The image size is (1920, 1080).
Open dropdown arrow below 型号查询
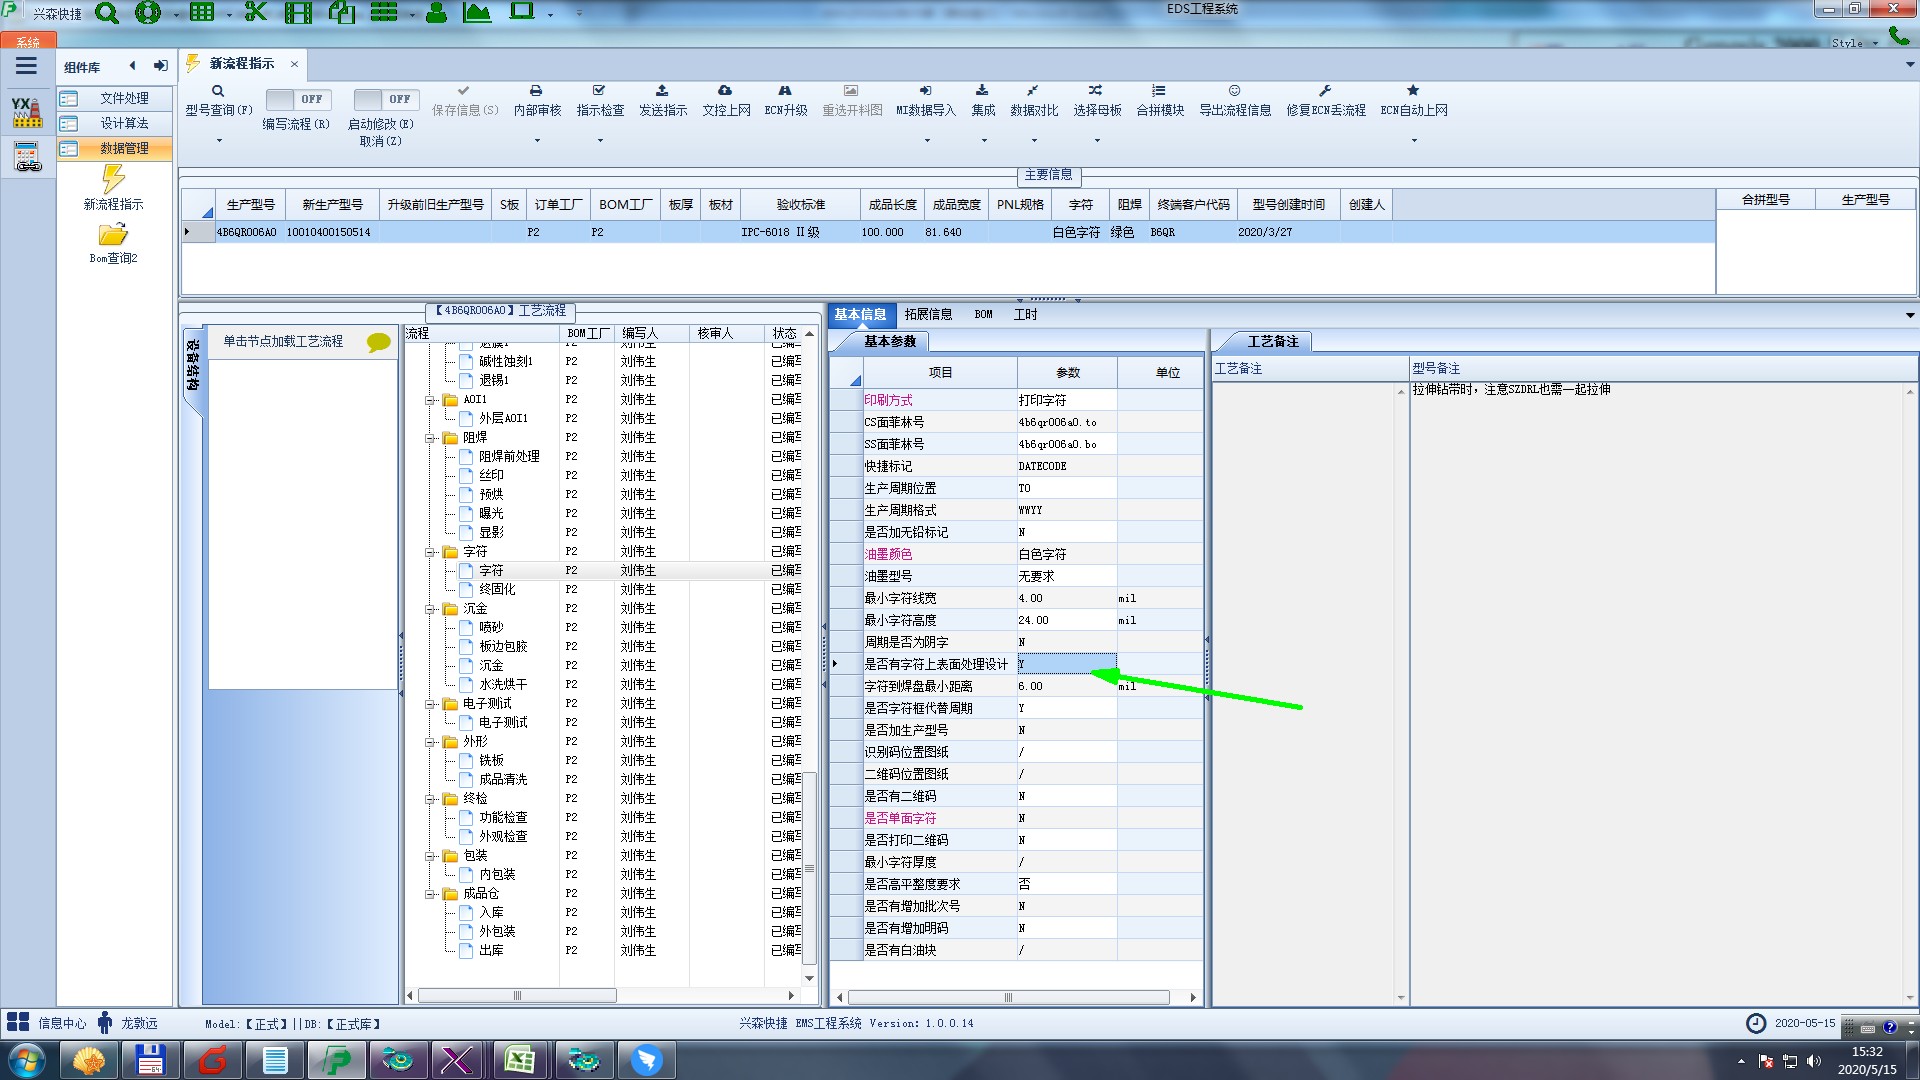point(219,140)
